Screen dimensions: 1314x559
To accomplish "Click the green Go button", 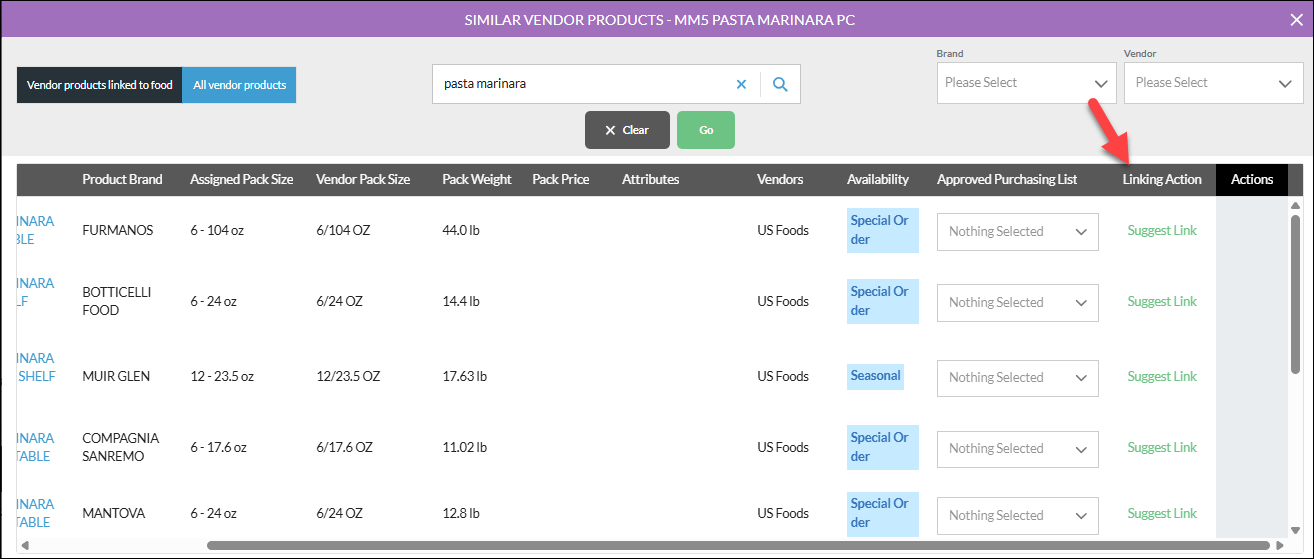I will click(x=706, y=130).
